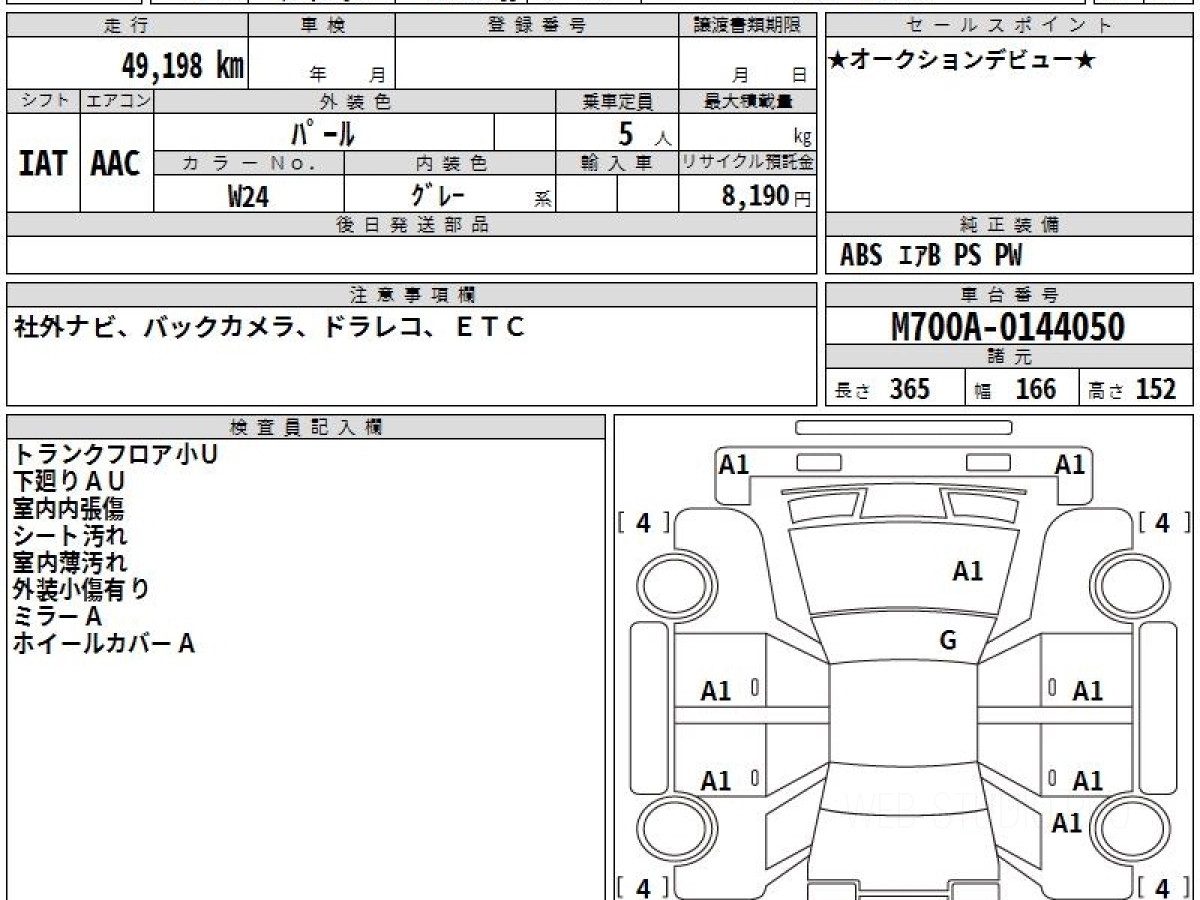Select the 車台番号 header
The image size is (1200, 900).
tap(1009, 295)
